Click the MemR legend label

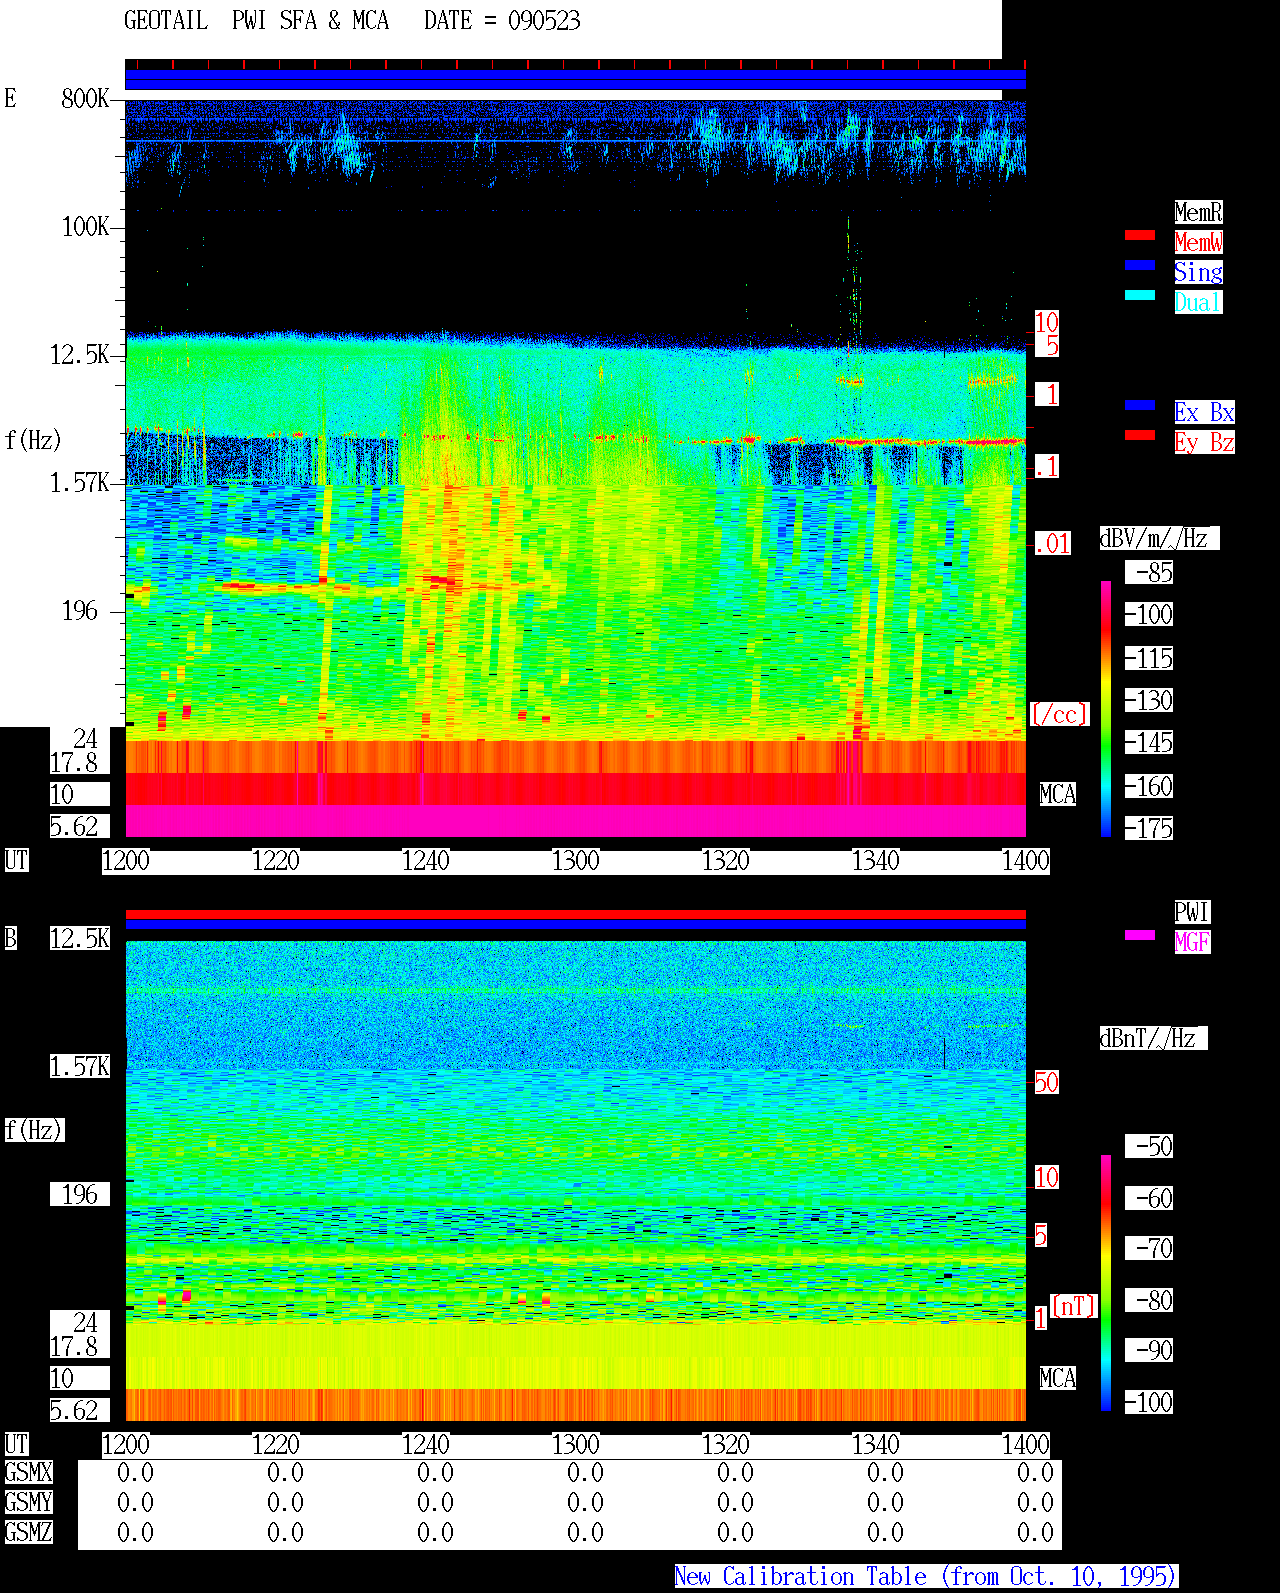pos(1198,212)
